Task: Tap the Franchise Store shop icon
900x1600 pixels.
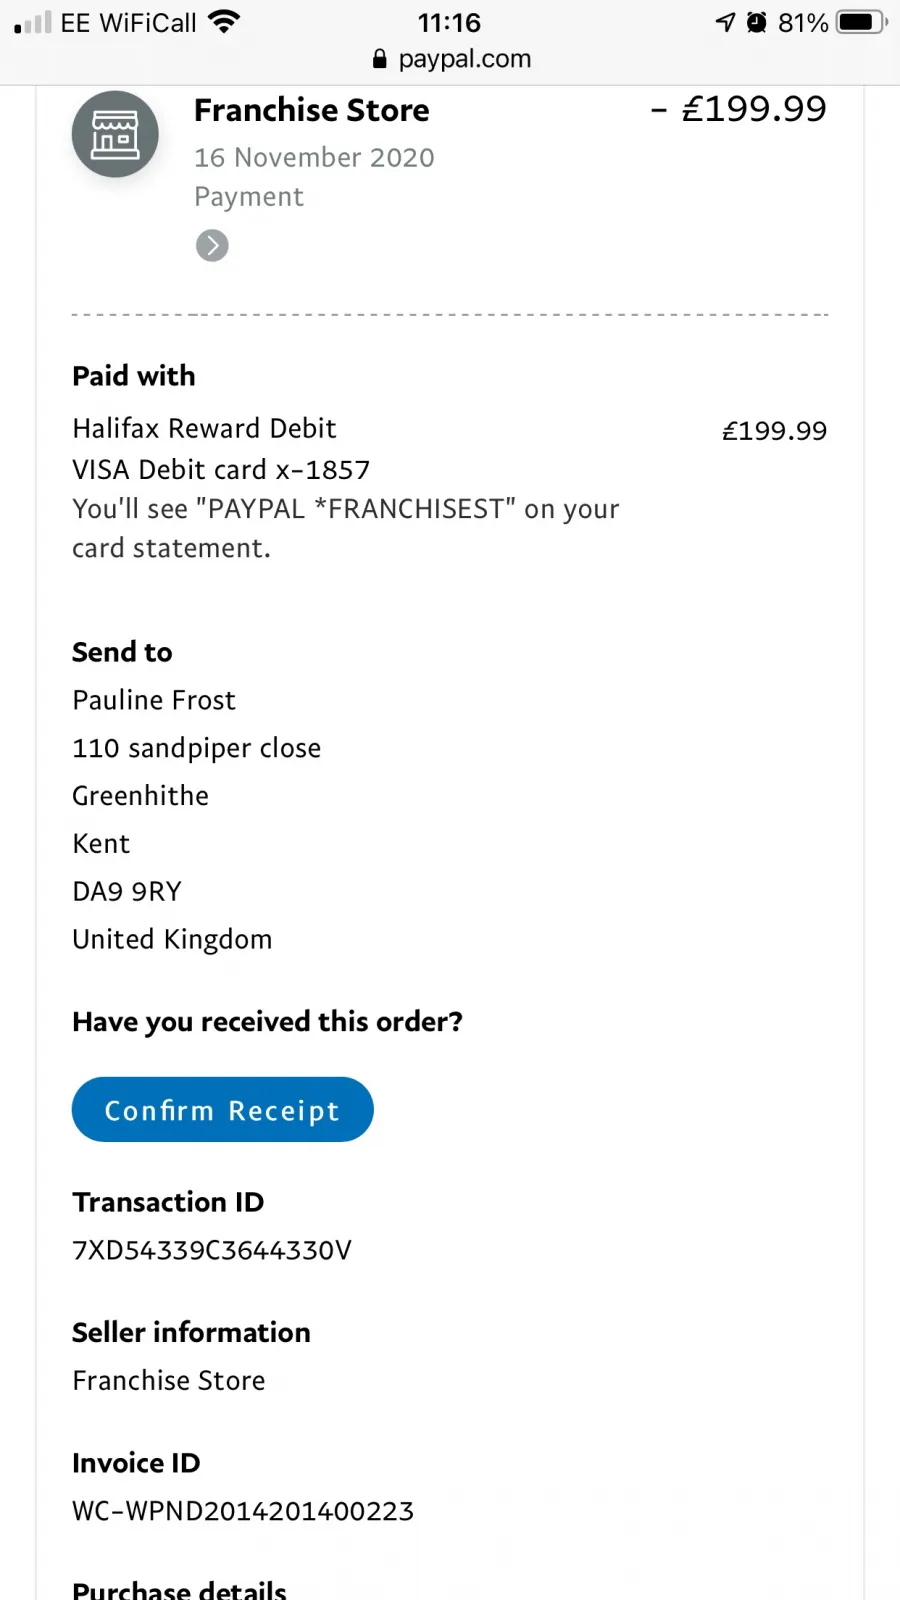Action: (115, 134)
